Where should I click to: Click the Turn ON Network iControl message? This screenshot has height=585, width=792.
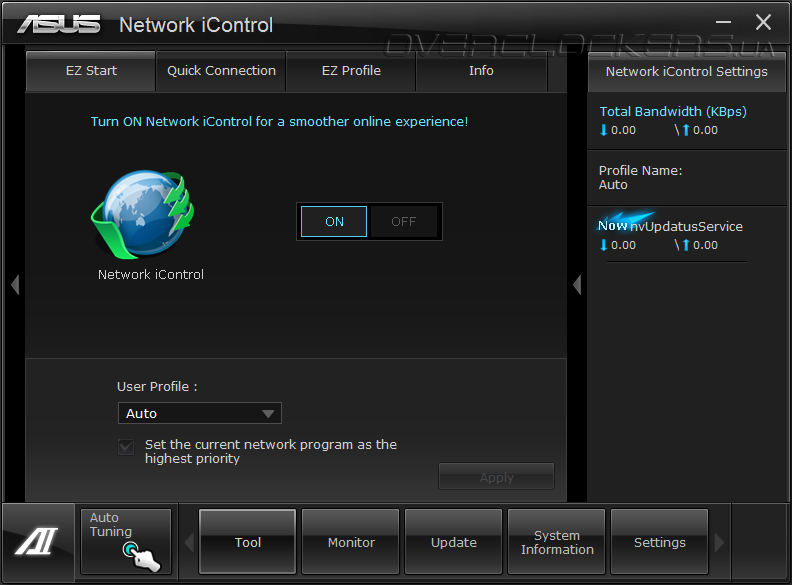click(279, 122)
